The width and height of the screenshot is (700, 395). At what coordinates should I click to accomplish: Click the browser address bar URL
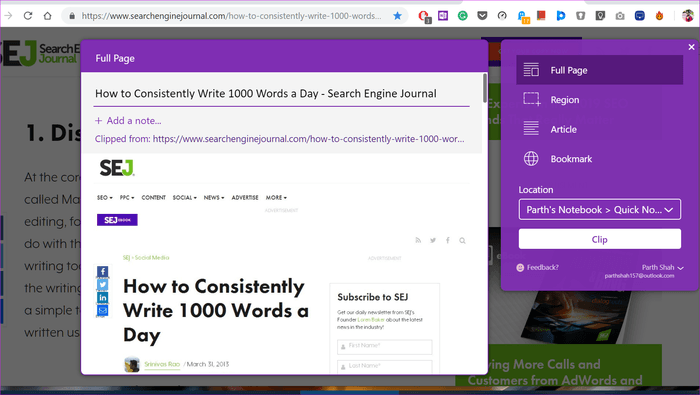pyautogui.click(x=231, y=16)
